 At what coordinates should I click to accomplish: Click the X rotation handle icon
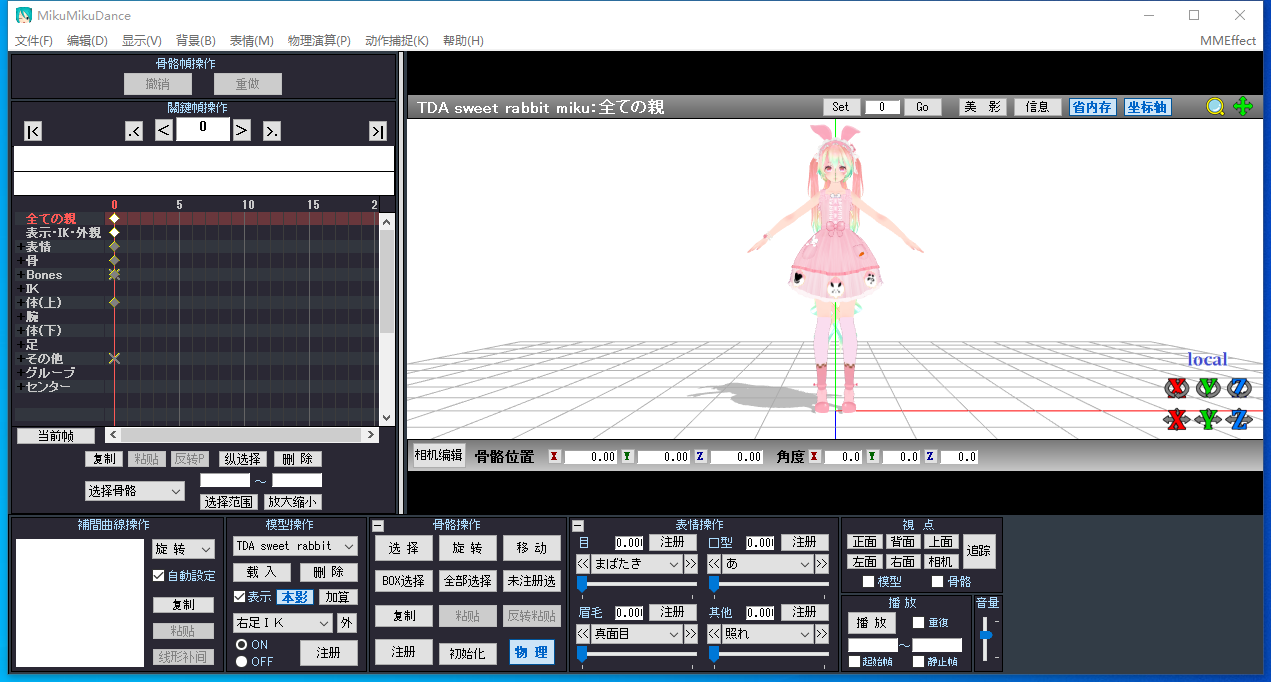(1177, 388)
